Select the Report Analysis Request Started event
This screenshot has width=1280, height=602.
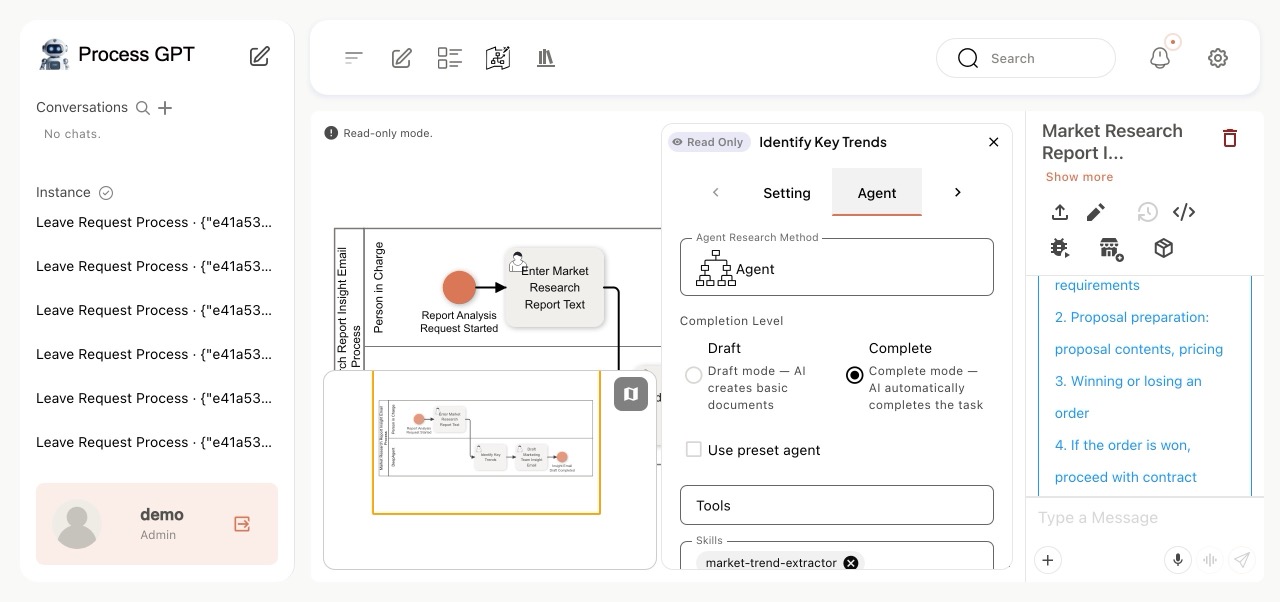click(459, 287)
